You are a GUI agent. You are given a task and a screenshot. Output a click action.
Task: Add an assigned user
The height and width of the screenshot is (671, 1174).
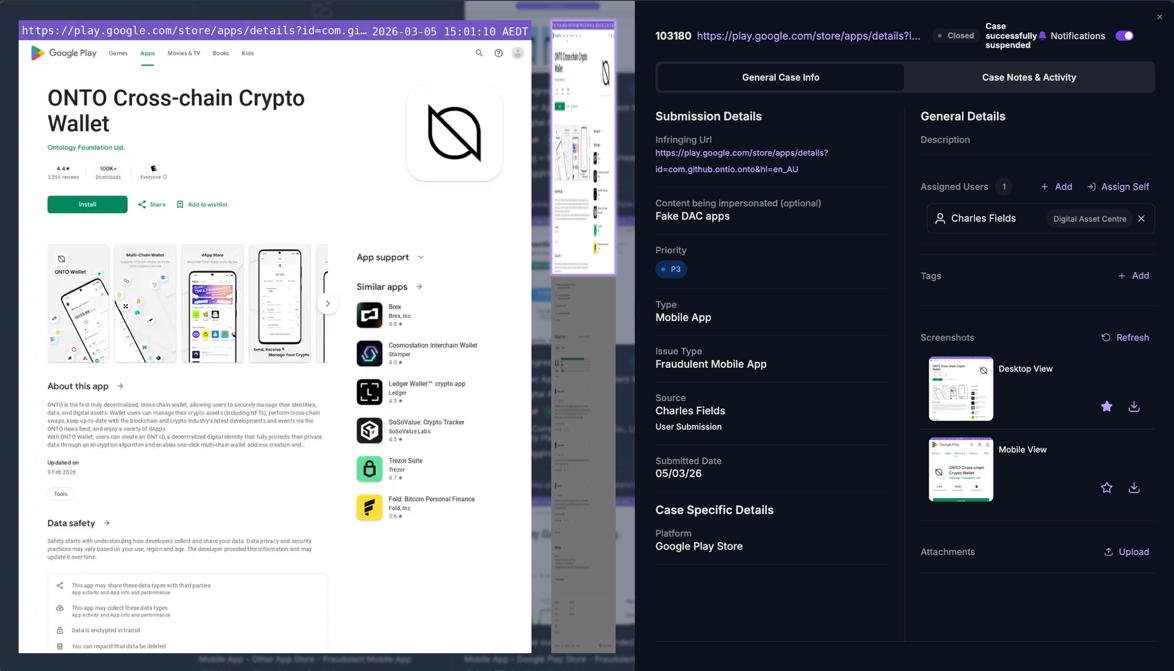(1055, 187)
